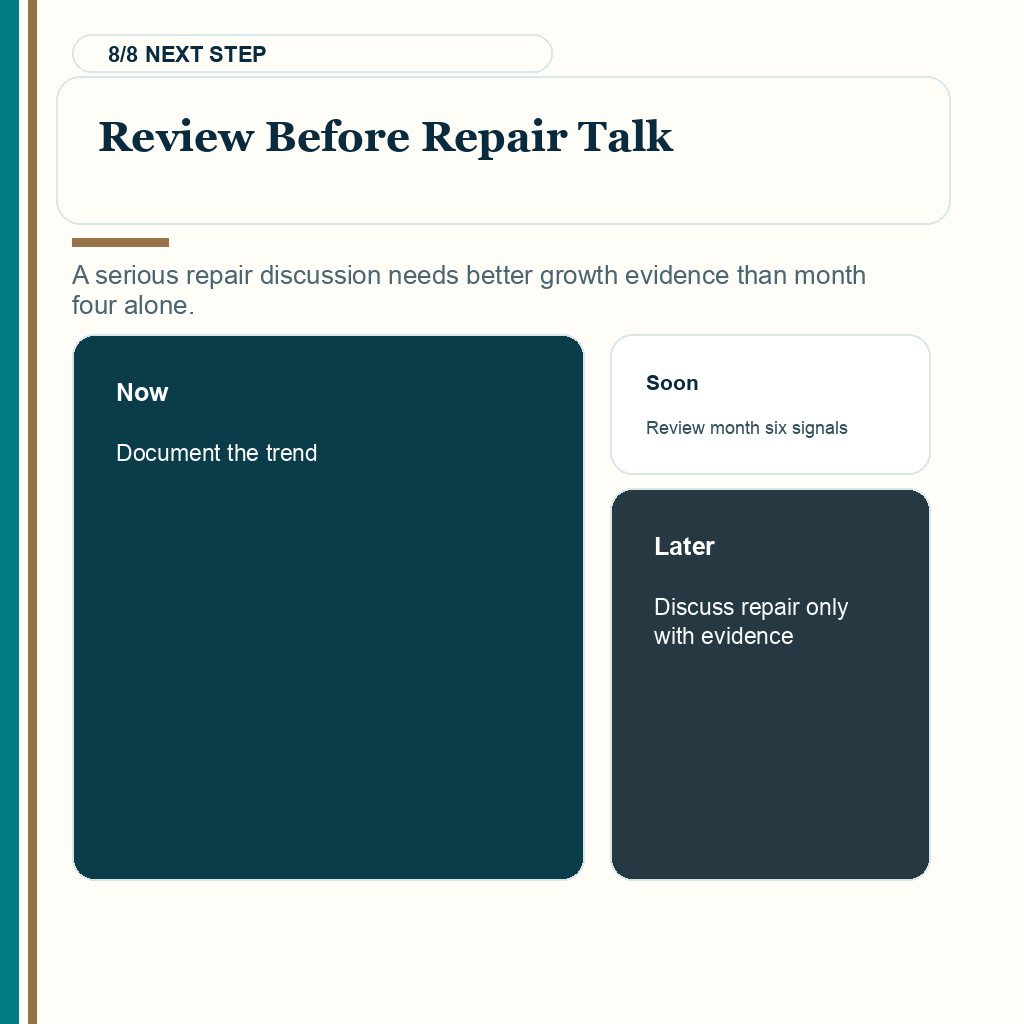Click the Later card heading
This screenshot has width=1024, height=1024.
[x=684, y=547]
